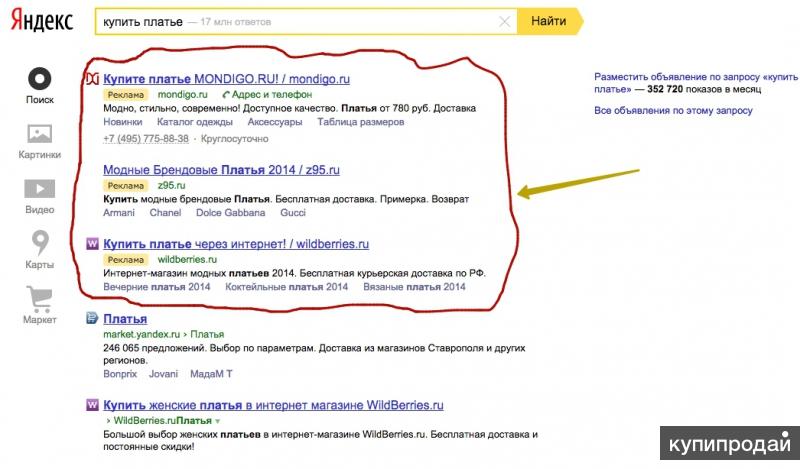Click the Найти search button
Image resolution: width=800 pixels, height=469 pixels.
click(550, 21)
